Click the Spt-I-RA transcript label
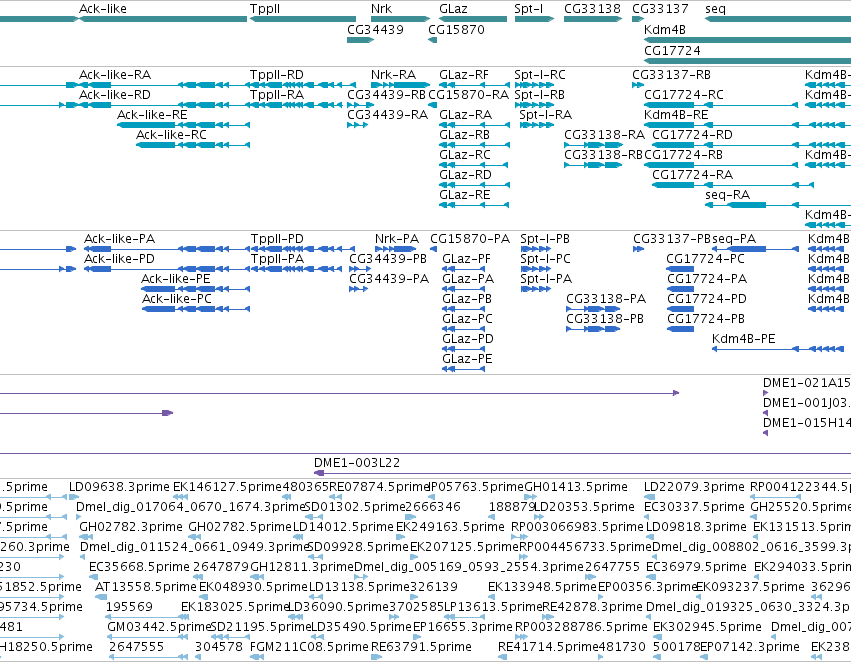 click(x=545, y=114)
